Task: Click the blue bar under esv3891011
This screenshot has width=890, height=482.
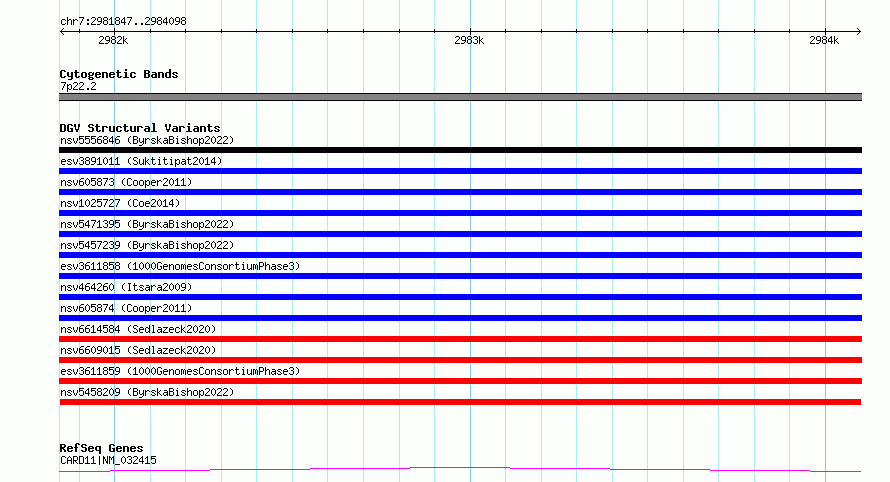Action: click(x=460, y=171)
